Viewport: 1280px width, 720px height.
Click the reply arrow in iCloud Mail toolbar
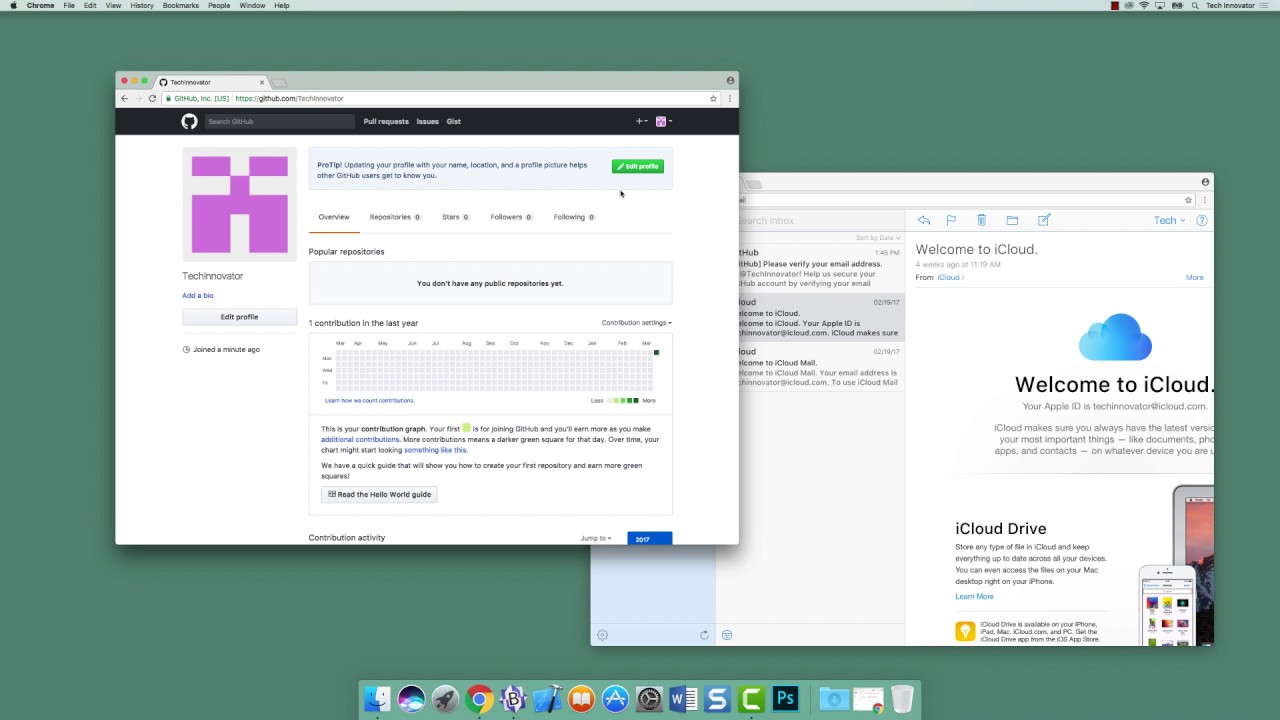click(924, 220)
